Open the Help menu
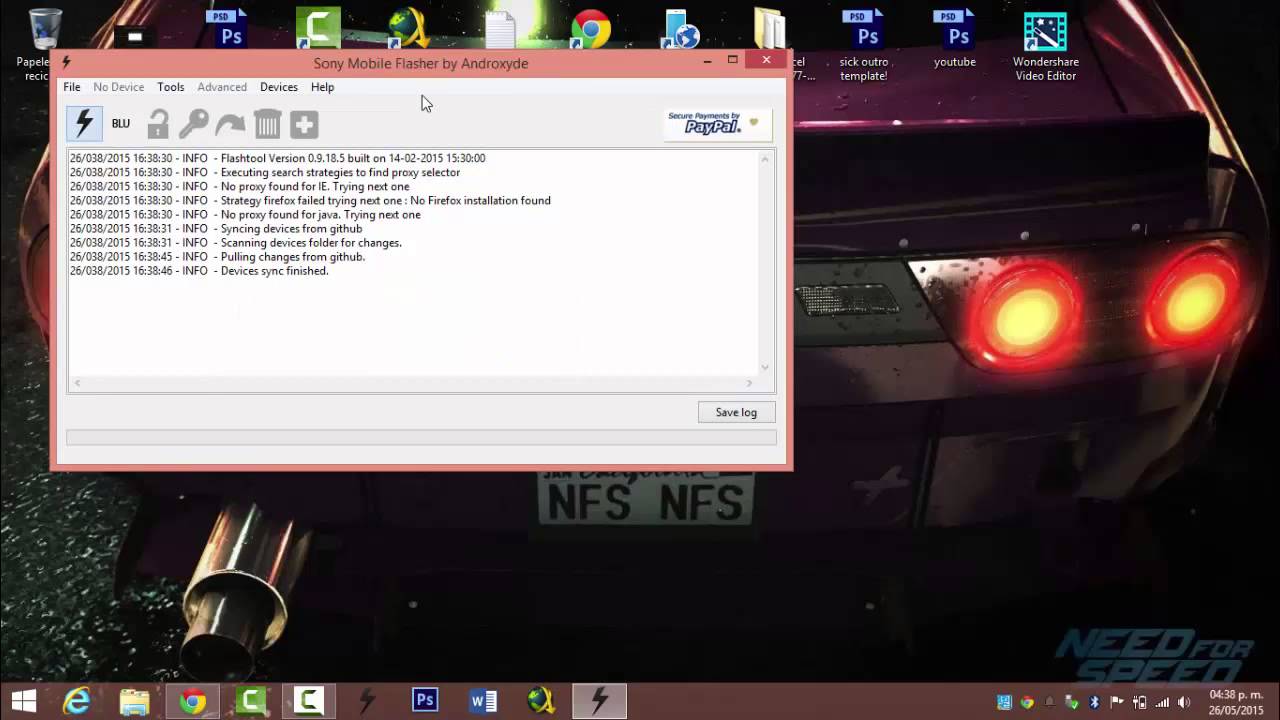 [x=322, y=87]
